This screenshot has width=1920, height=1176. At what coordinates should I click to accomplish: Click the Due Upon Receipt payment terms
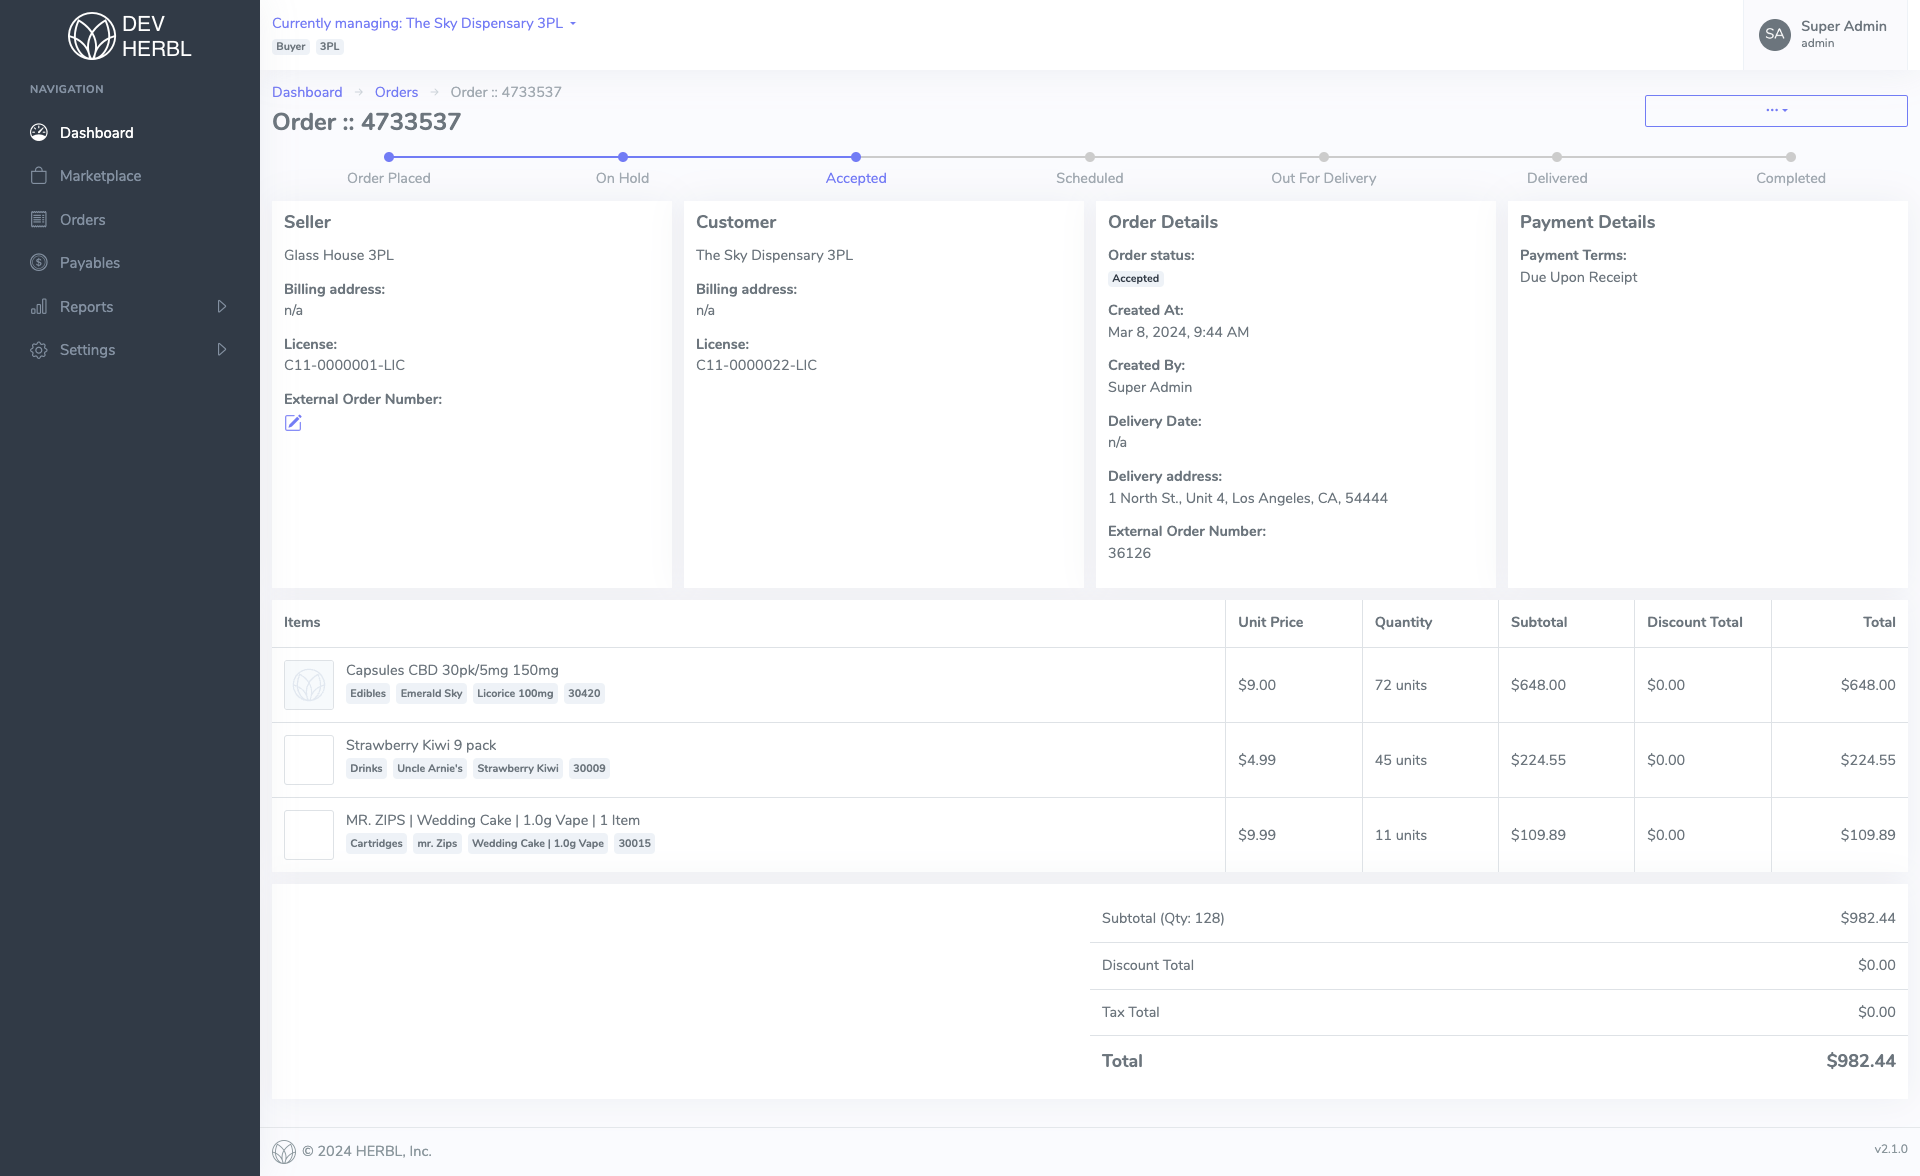pos(1578,277)
